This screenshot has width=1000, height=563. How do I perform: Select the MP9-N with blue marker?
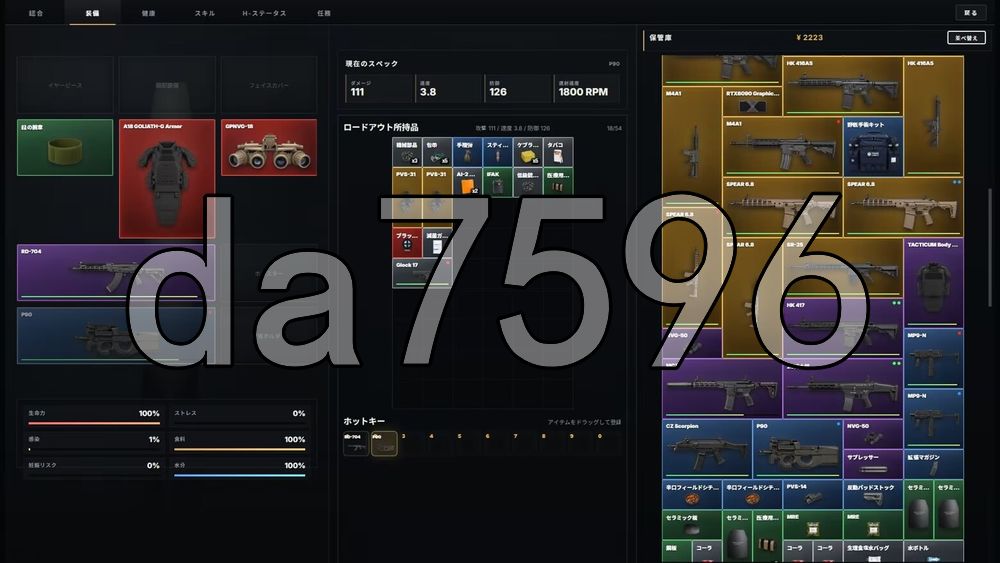(933, 418)
